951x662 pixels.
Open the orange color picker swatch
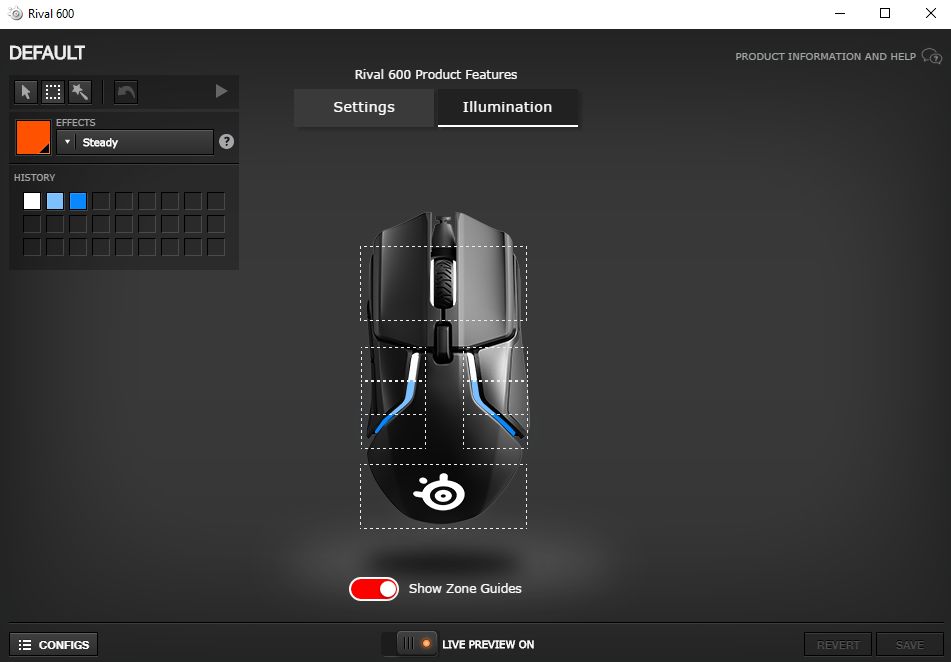click(33, 137)
